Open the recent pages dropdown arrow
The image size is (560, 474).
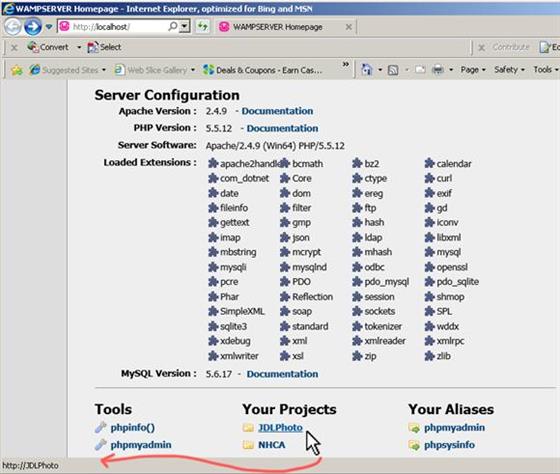coord(49,27)
